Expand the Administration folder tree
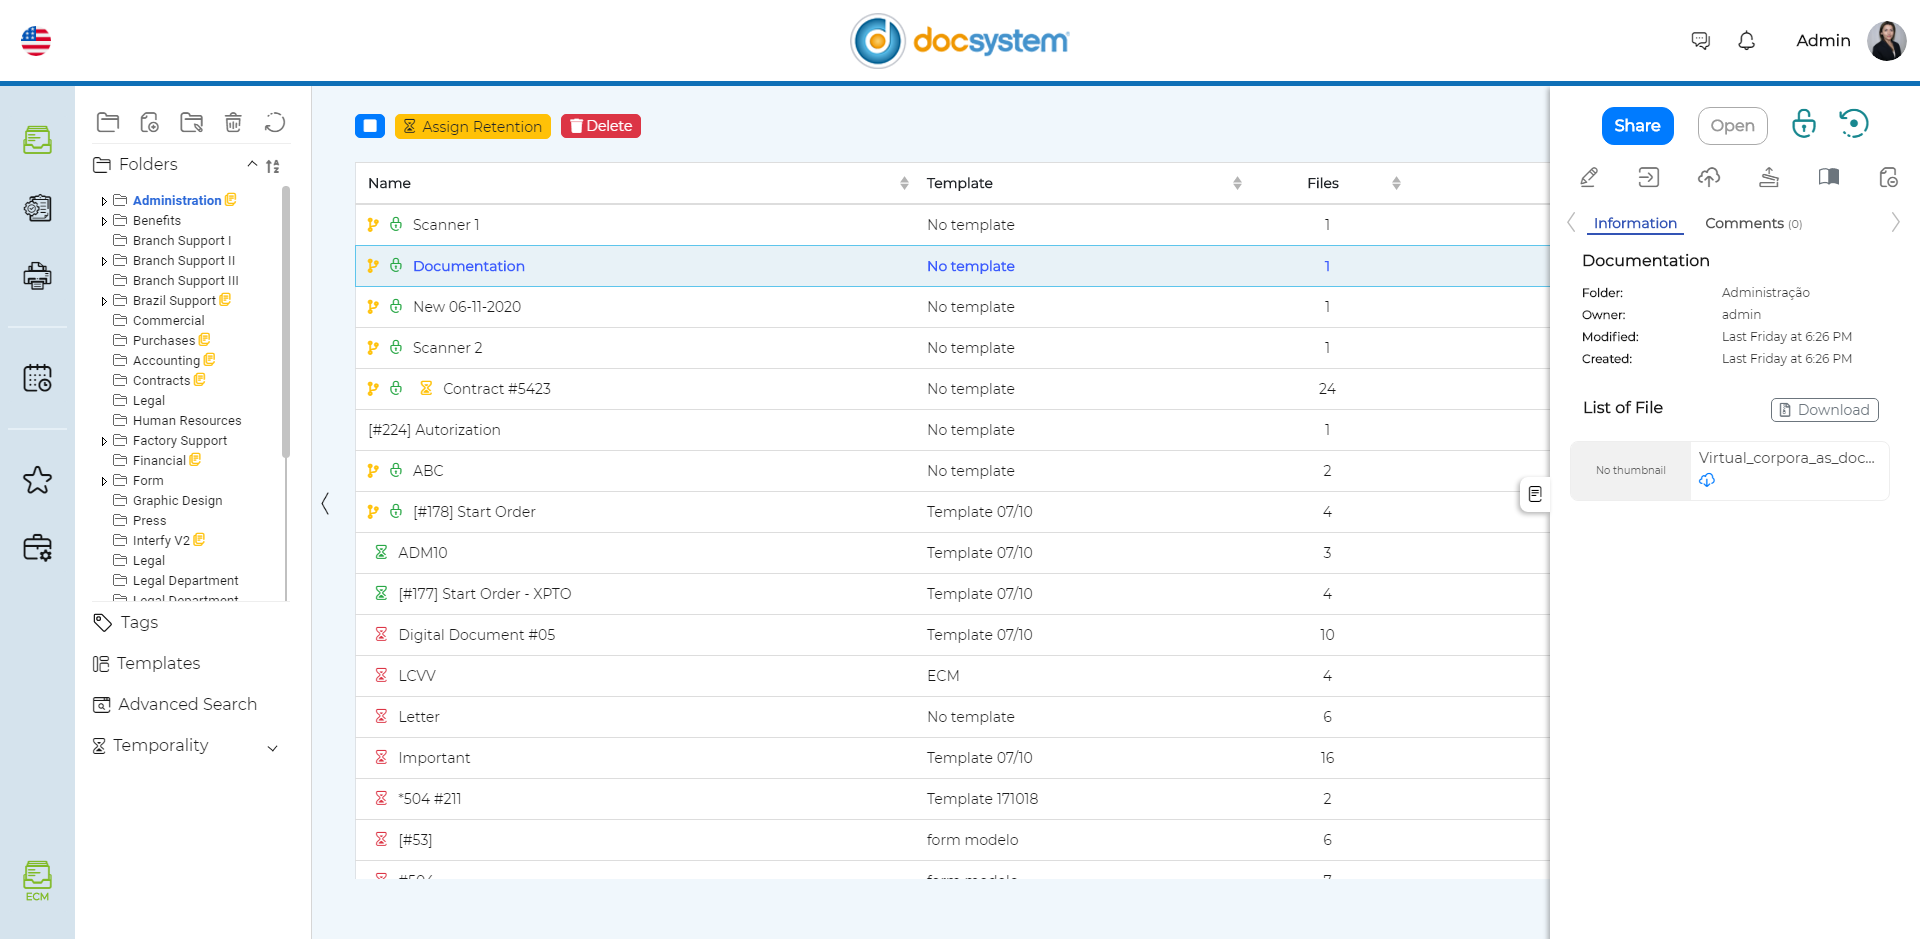This screenshot has width=1920, height=939. 104,201
